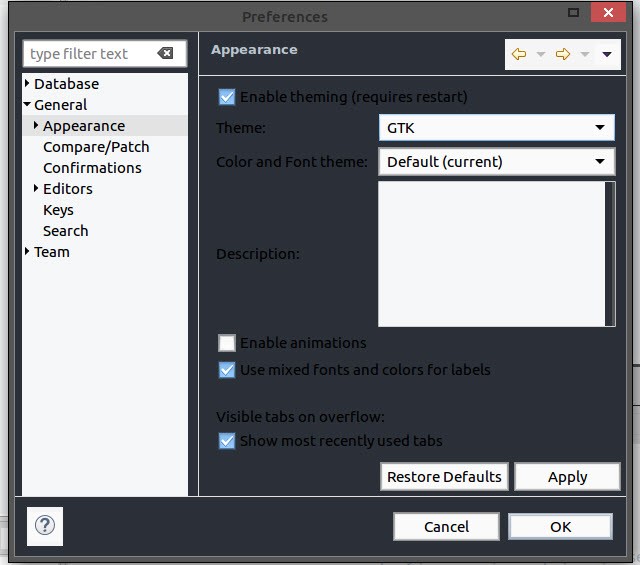Open the Color and Font theme dropdown

(497, 162)
